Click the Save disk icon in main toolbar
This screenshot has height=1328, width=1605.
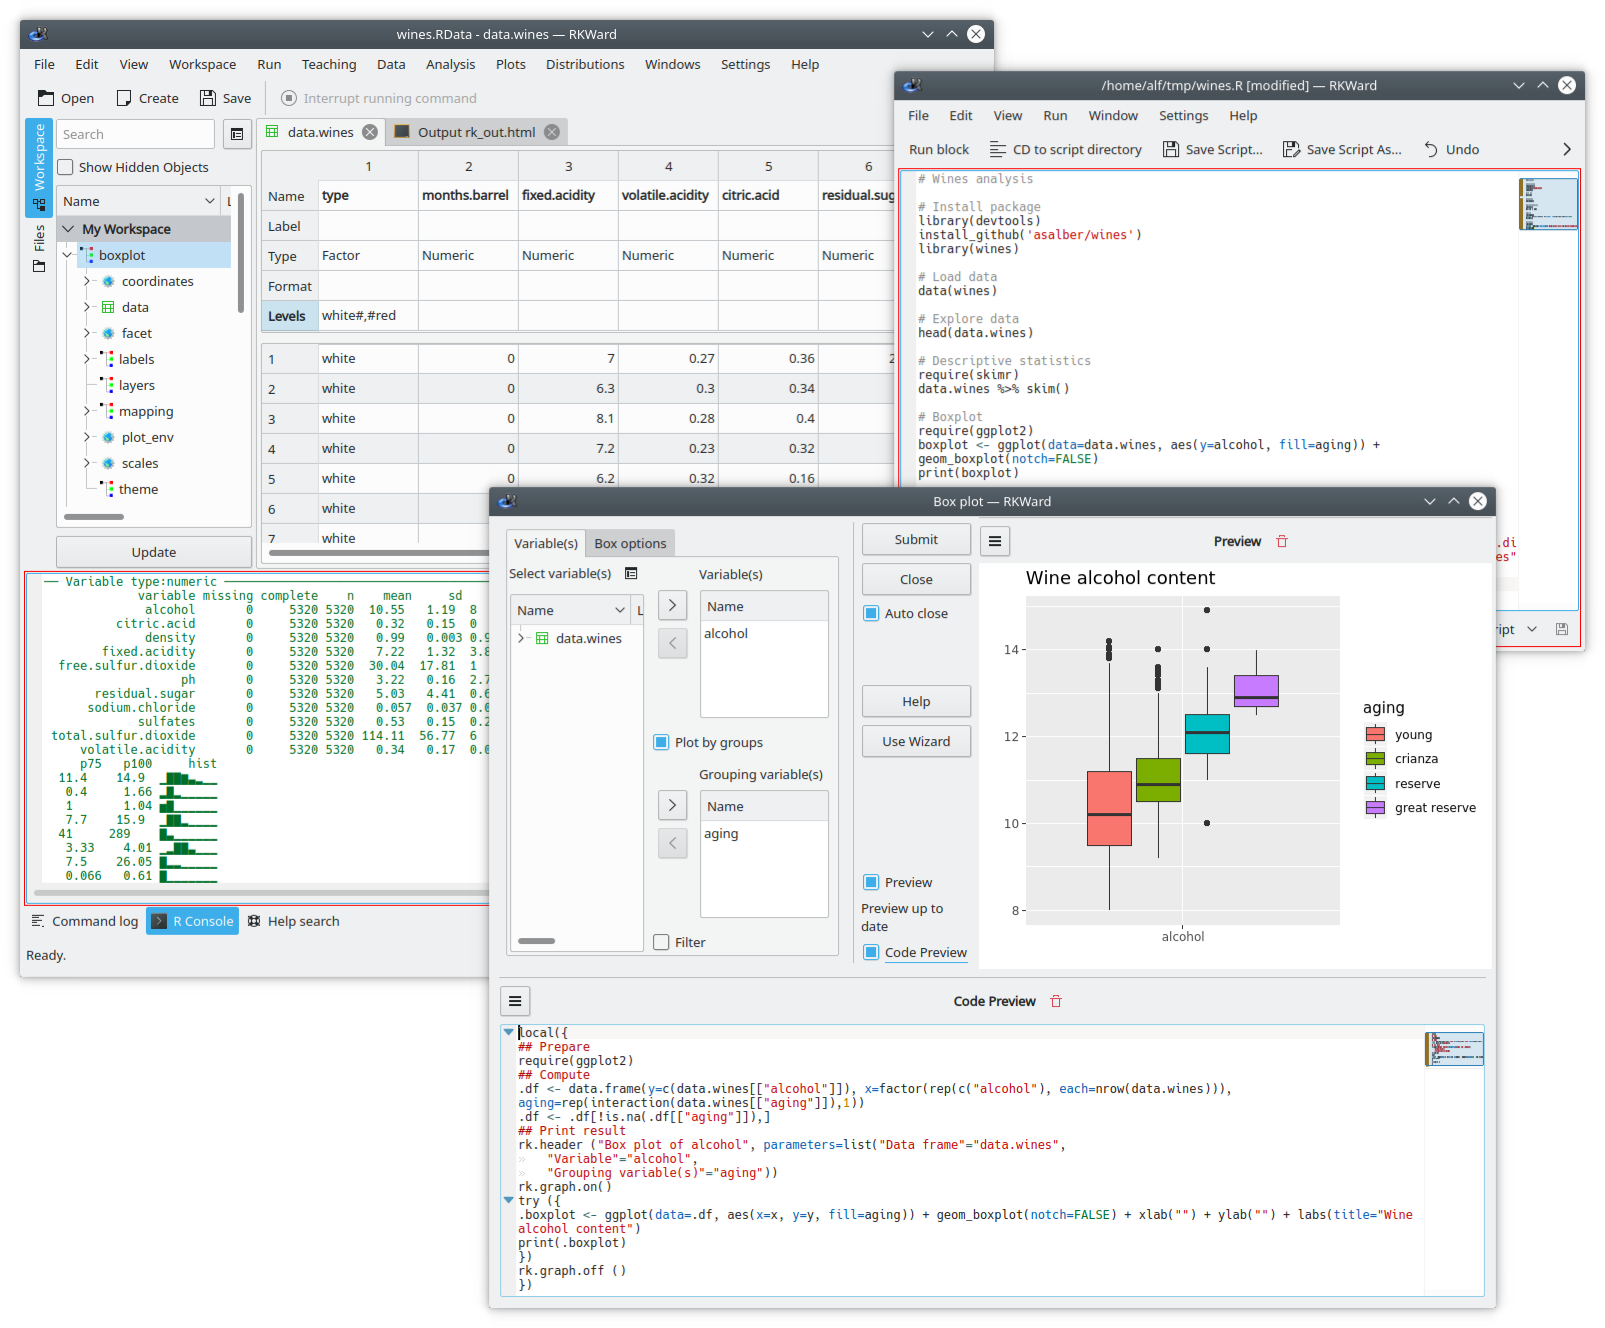[x=208, y=98]
